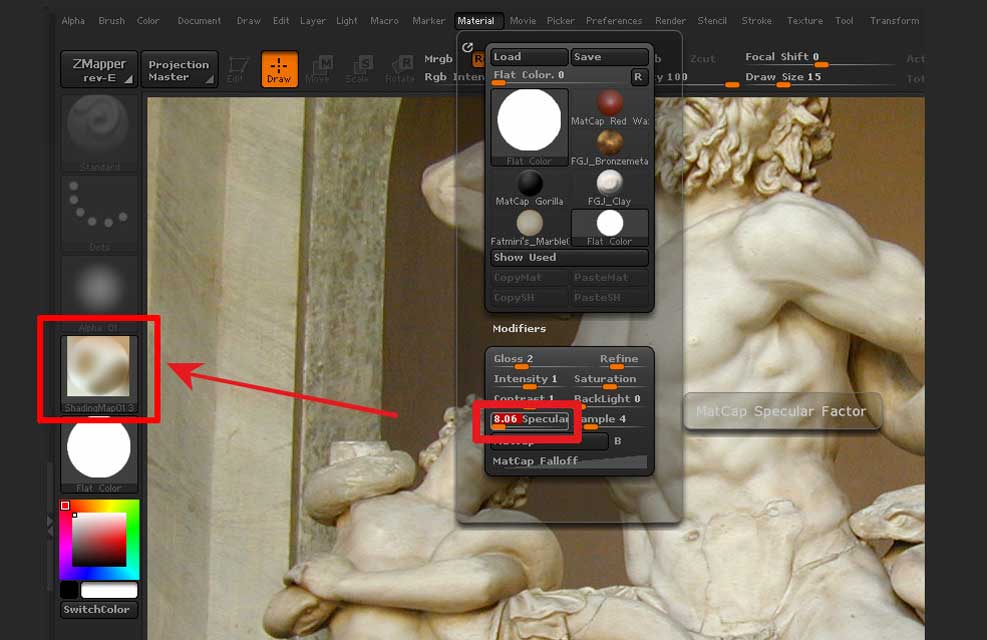Toggle the Mrgb channel mode
987x640 pixels.
[438, 59]
